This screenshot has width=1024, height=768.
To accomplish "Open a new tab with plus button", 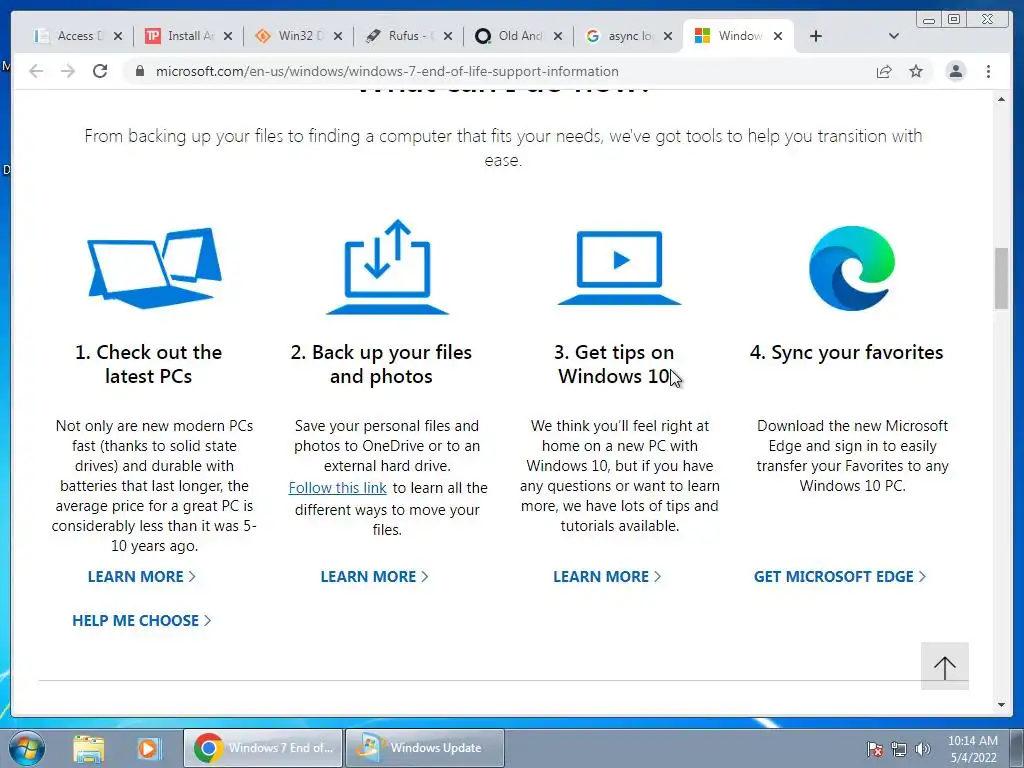I will pos(816,36).
